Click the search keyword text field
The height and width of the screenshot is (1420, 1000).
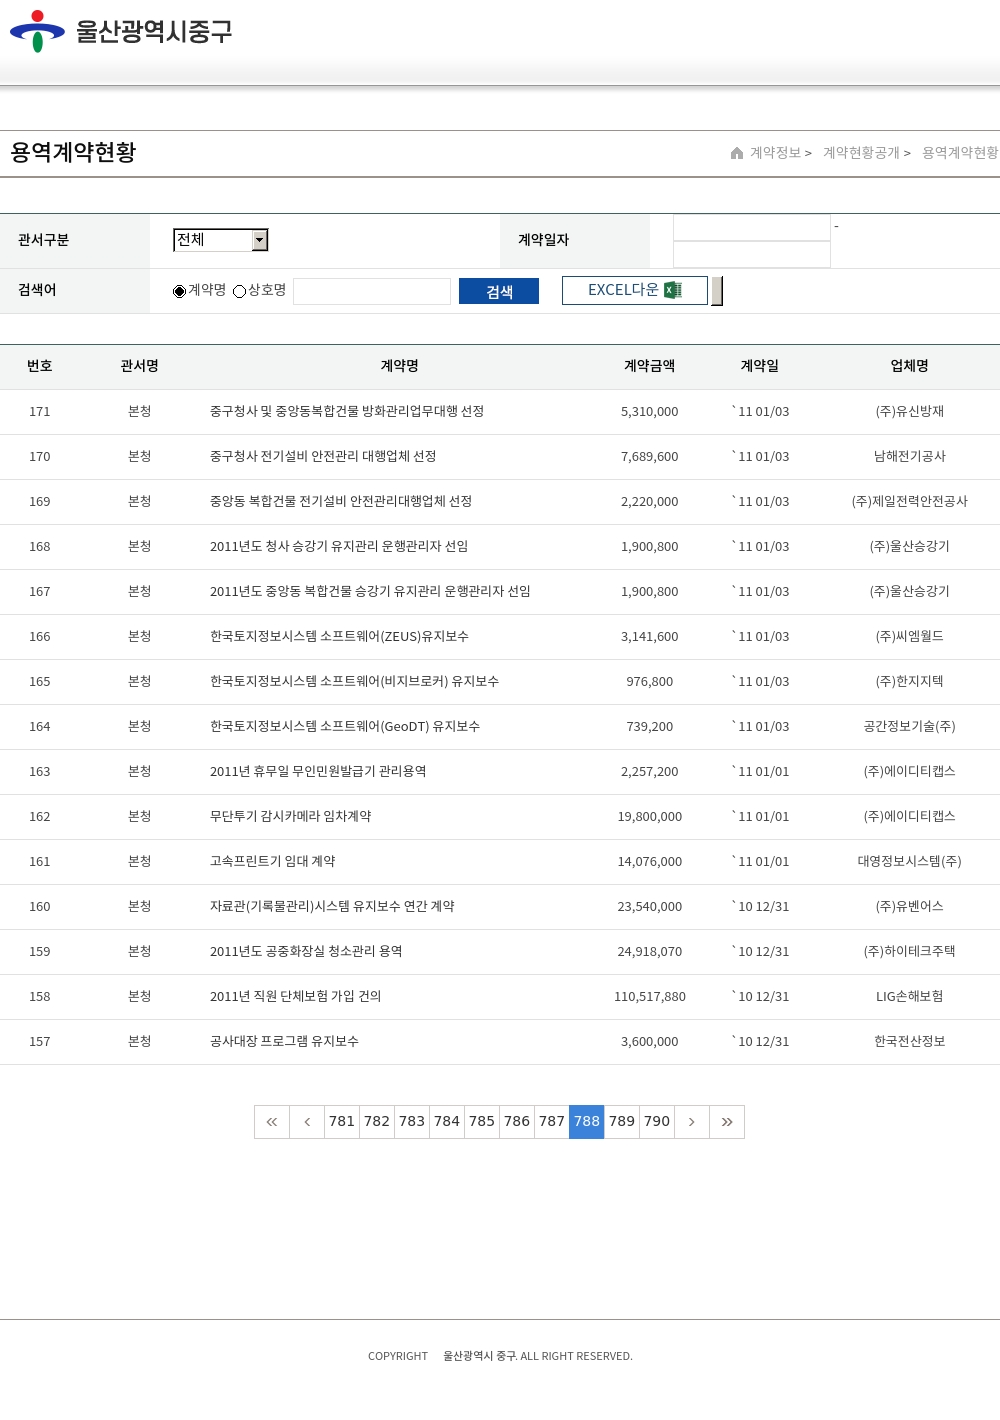click(372, 291)
